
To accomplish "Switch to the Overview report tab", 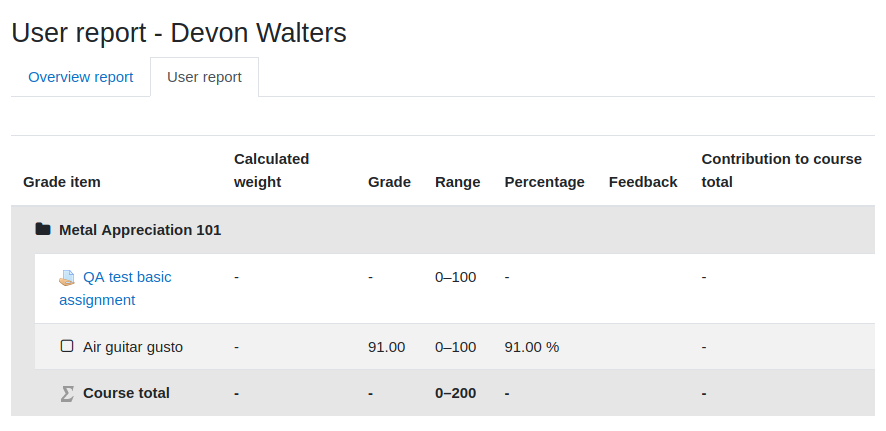I will [81, 77].
